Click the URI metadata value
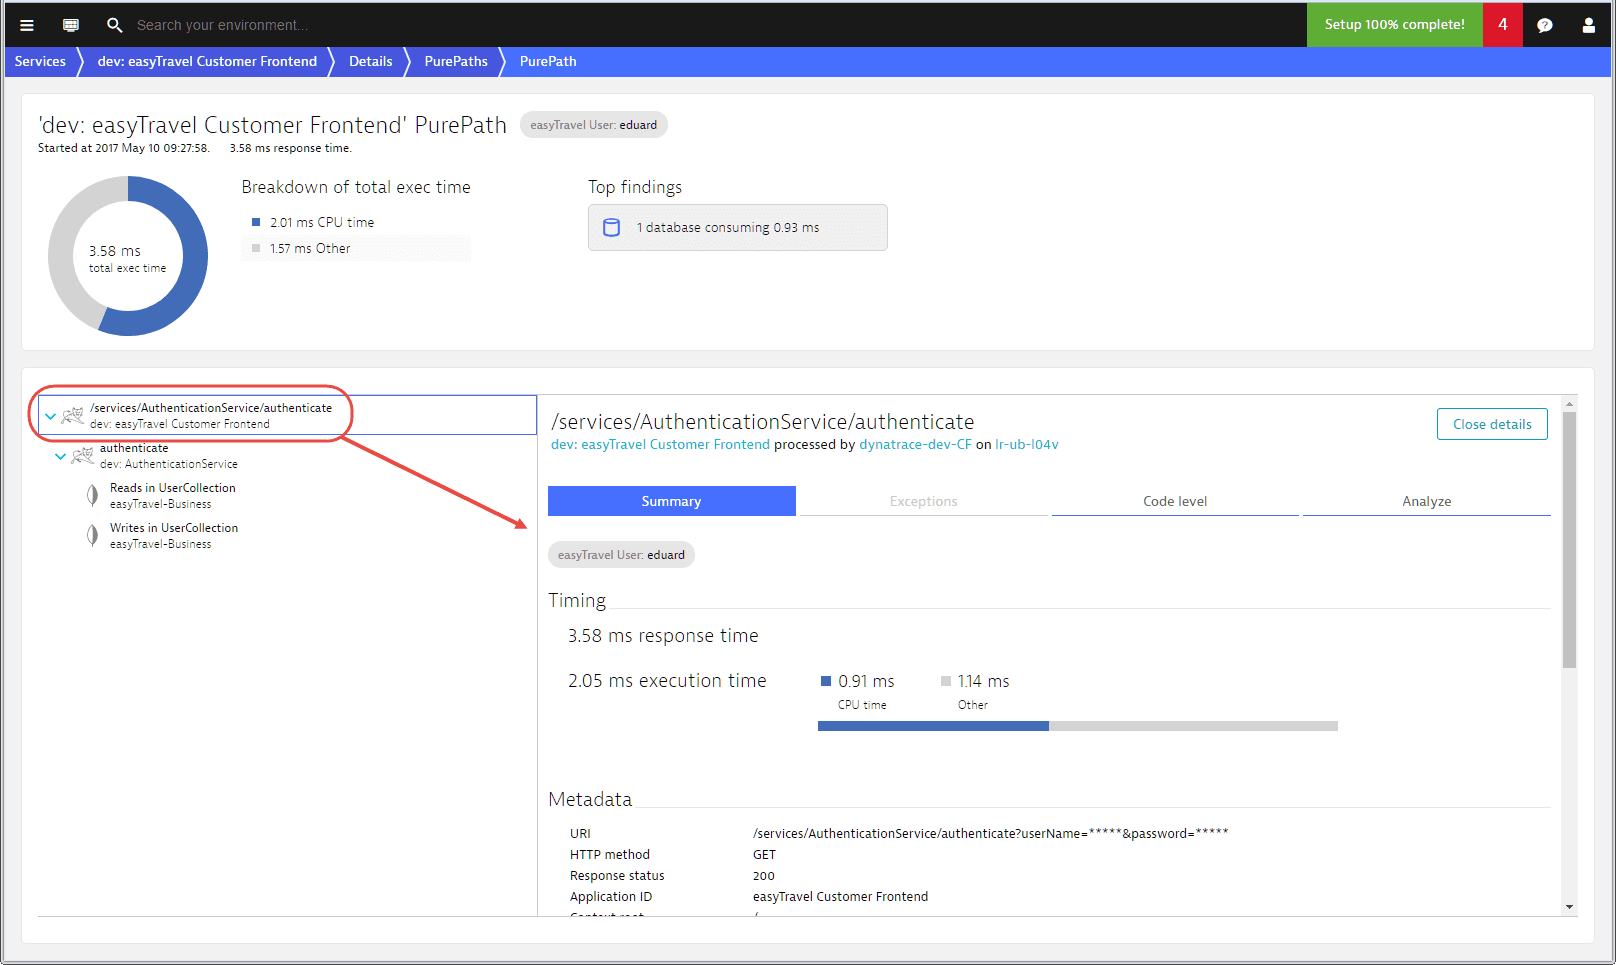Viewport: 1616px width, 965px height. coord(990,833)
